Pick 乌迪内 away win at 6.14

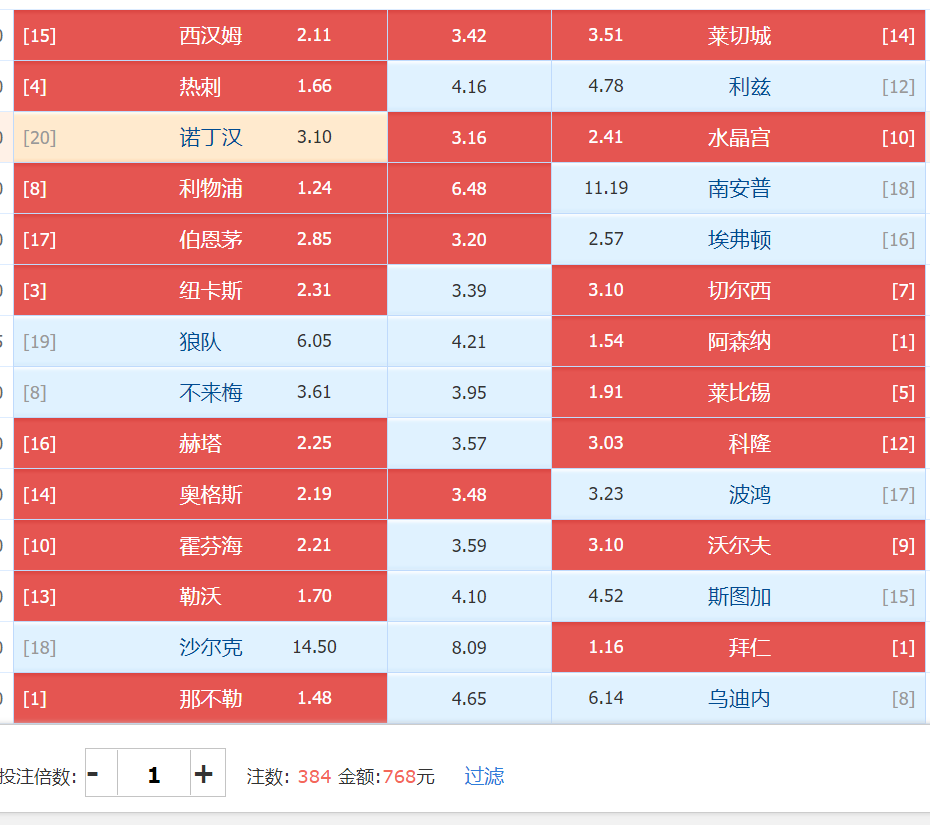click(x=738, y=698)
